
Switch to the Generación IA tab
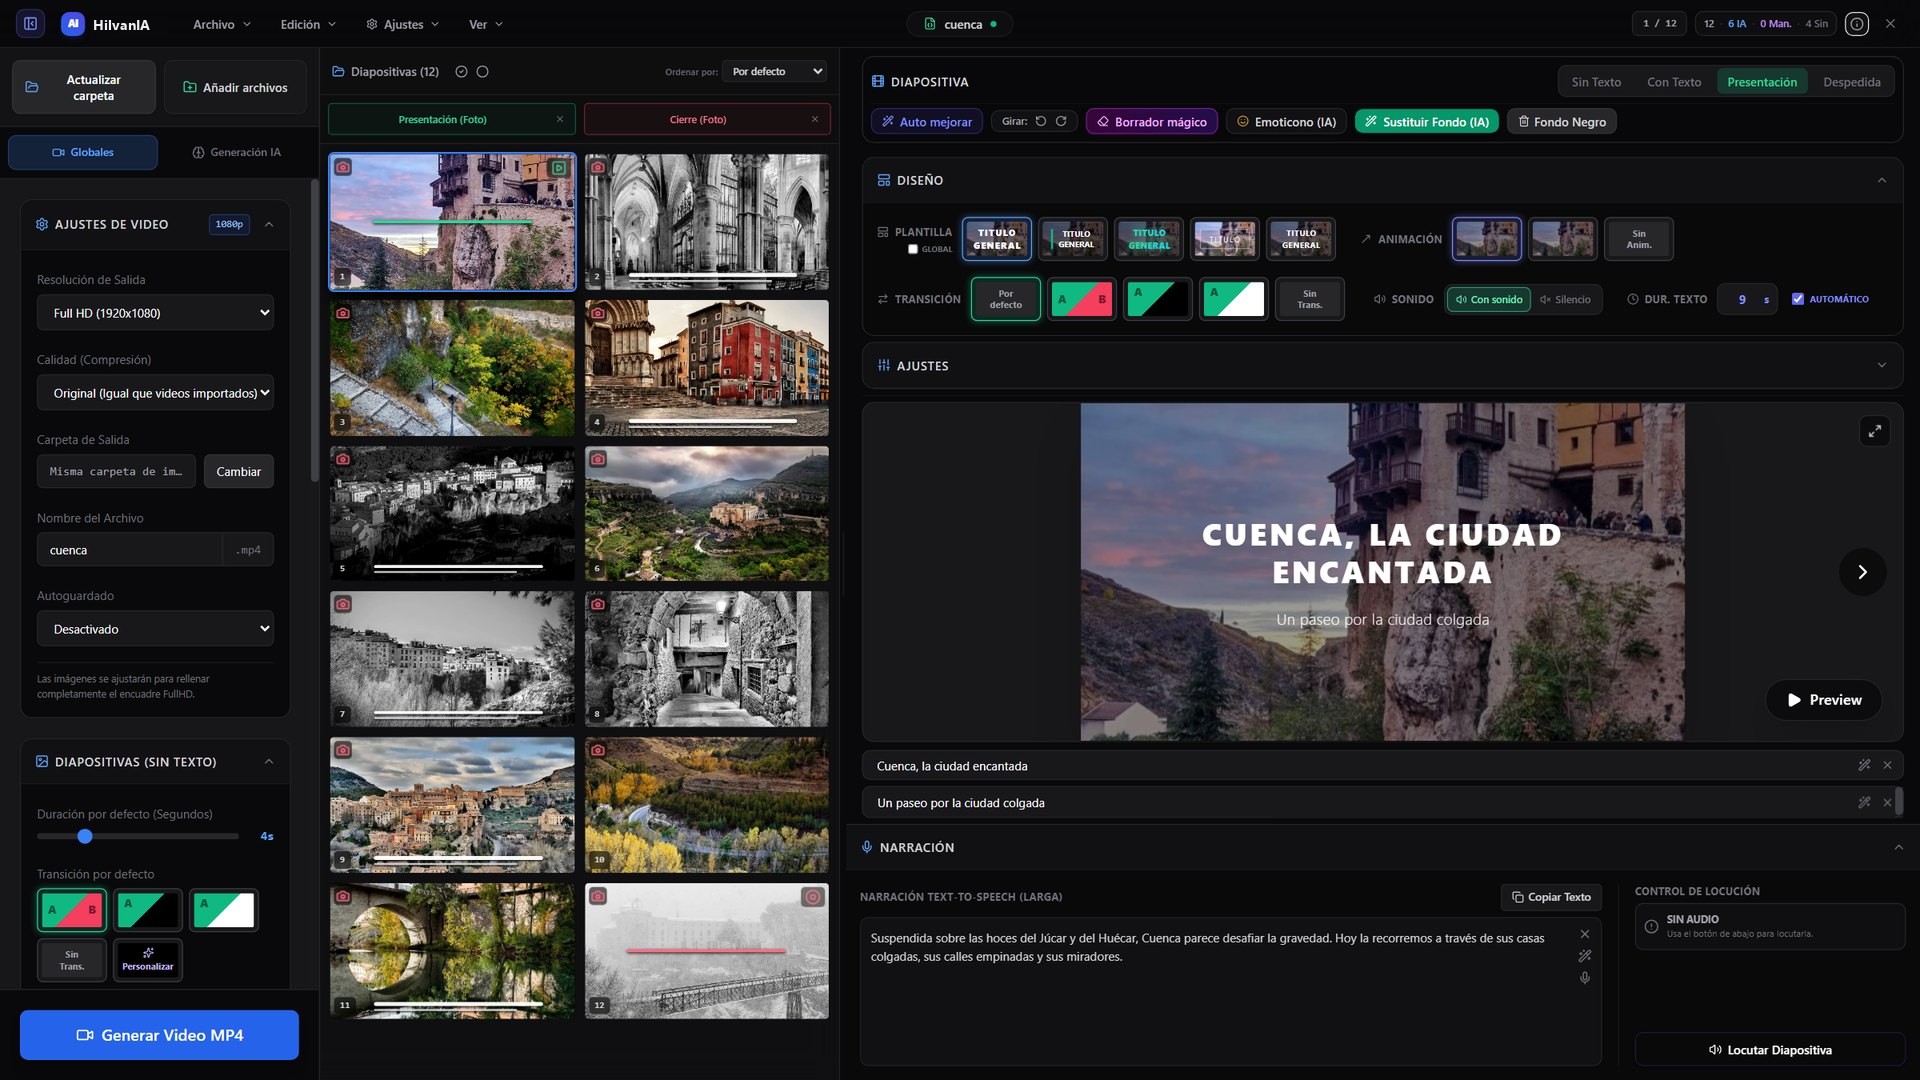(x=236, y=152)
